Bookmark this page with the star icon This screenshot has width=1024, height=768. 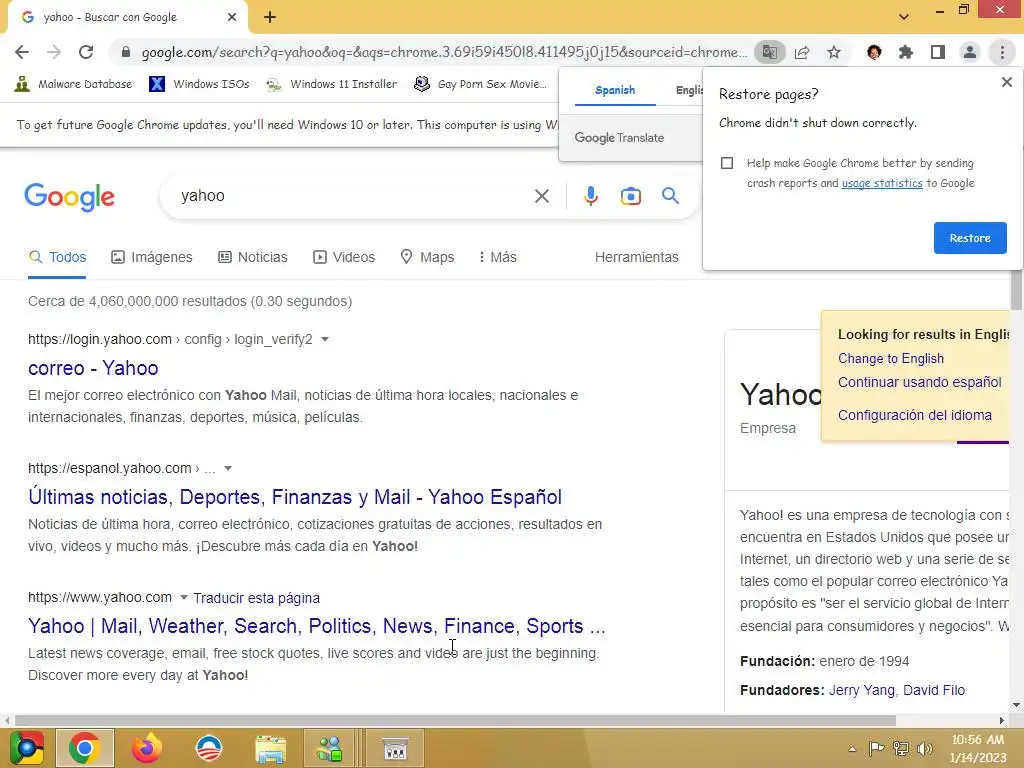pos(834,52)
